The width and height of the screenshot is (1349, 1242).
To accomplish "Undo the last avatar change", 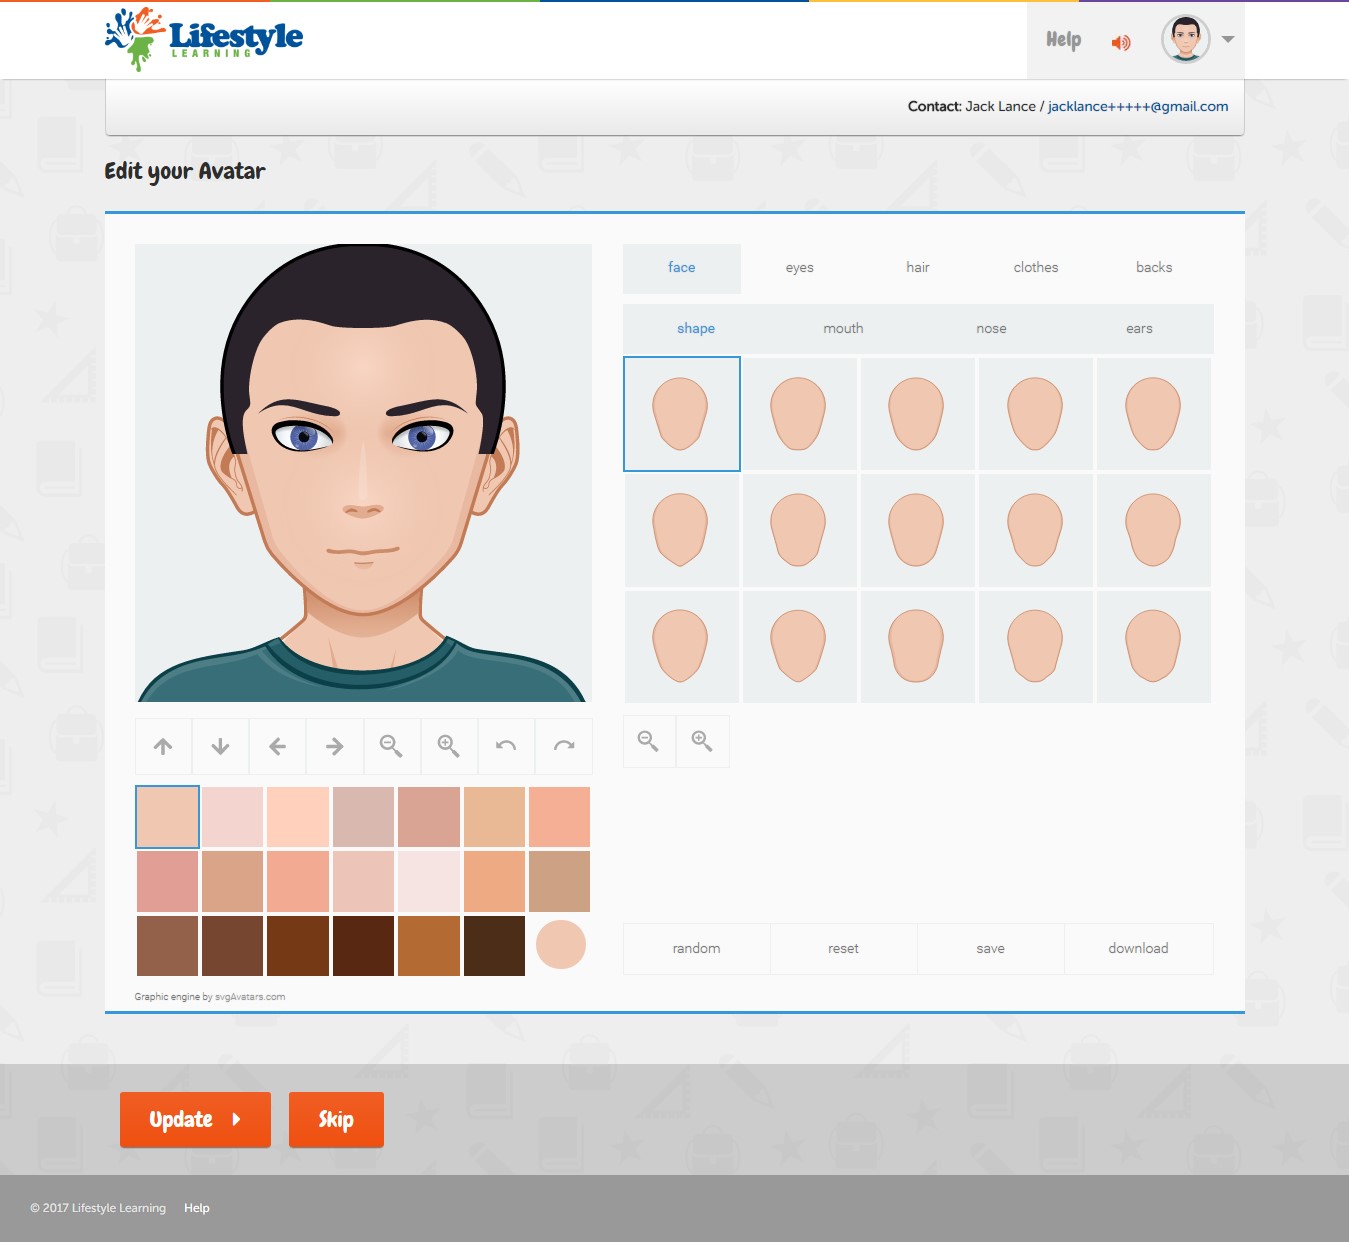I will tap(506, 746).
